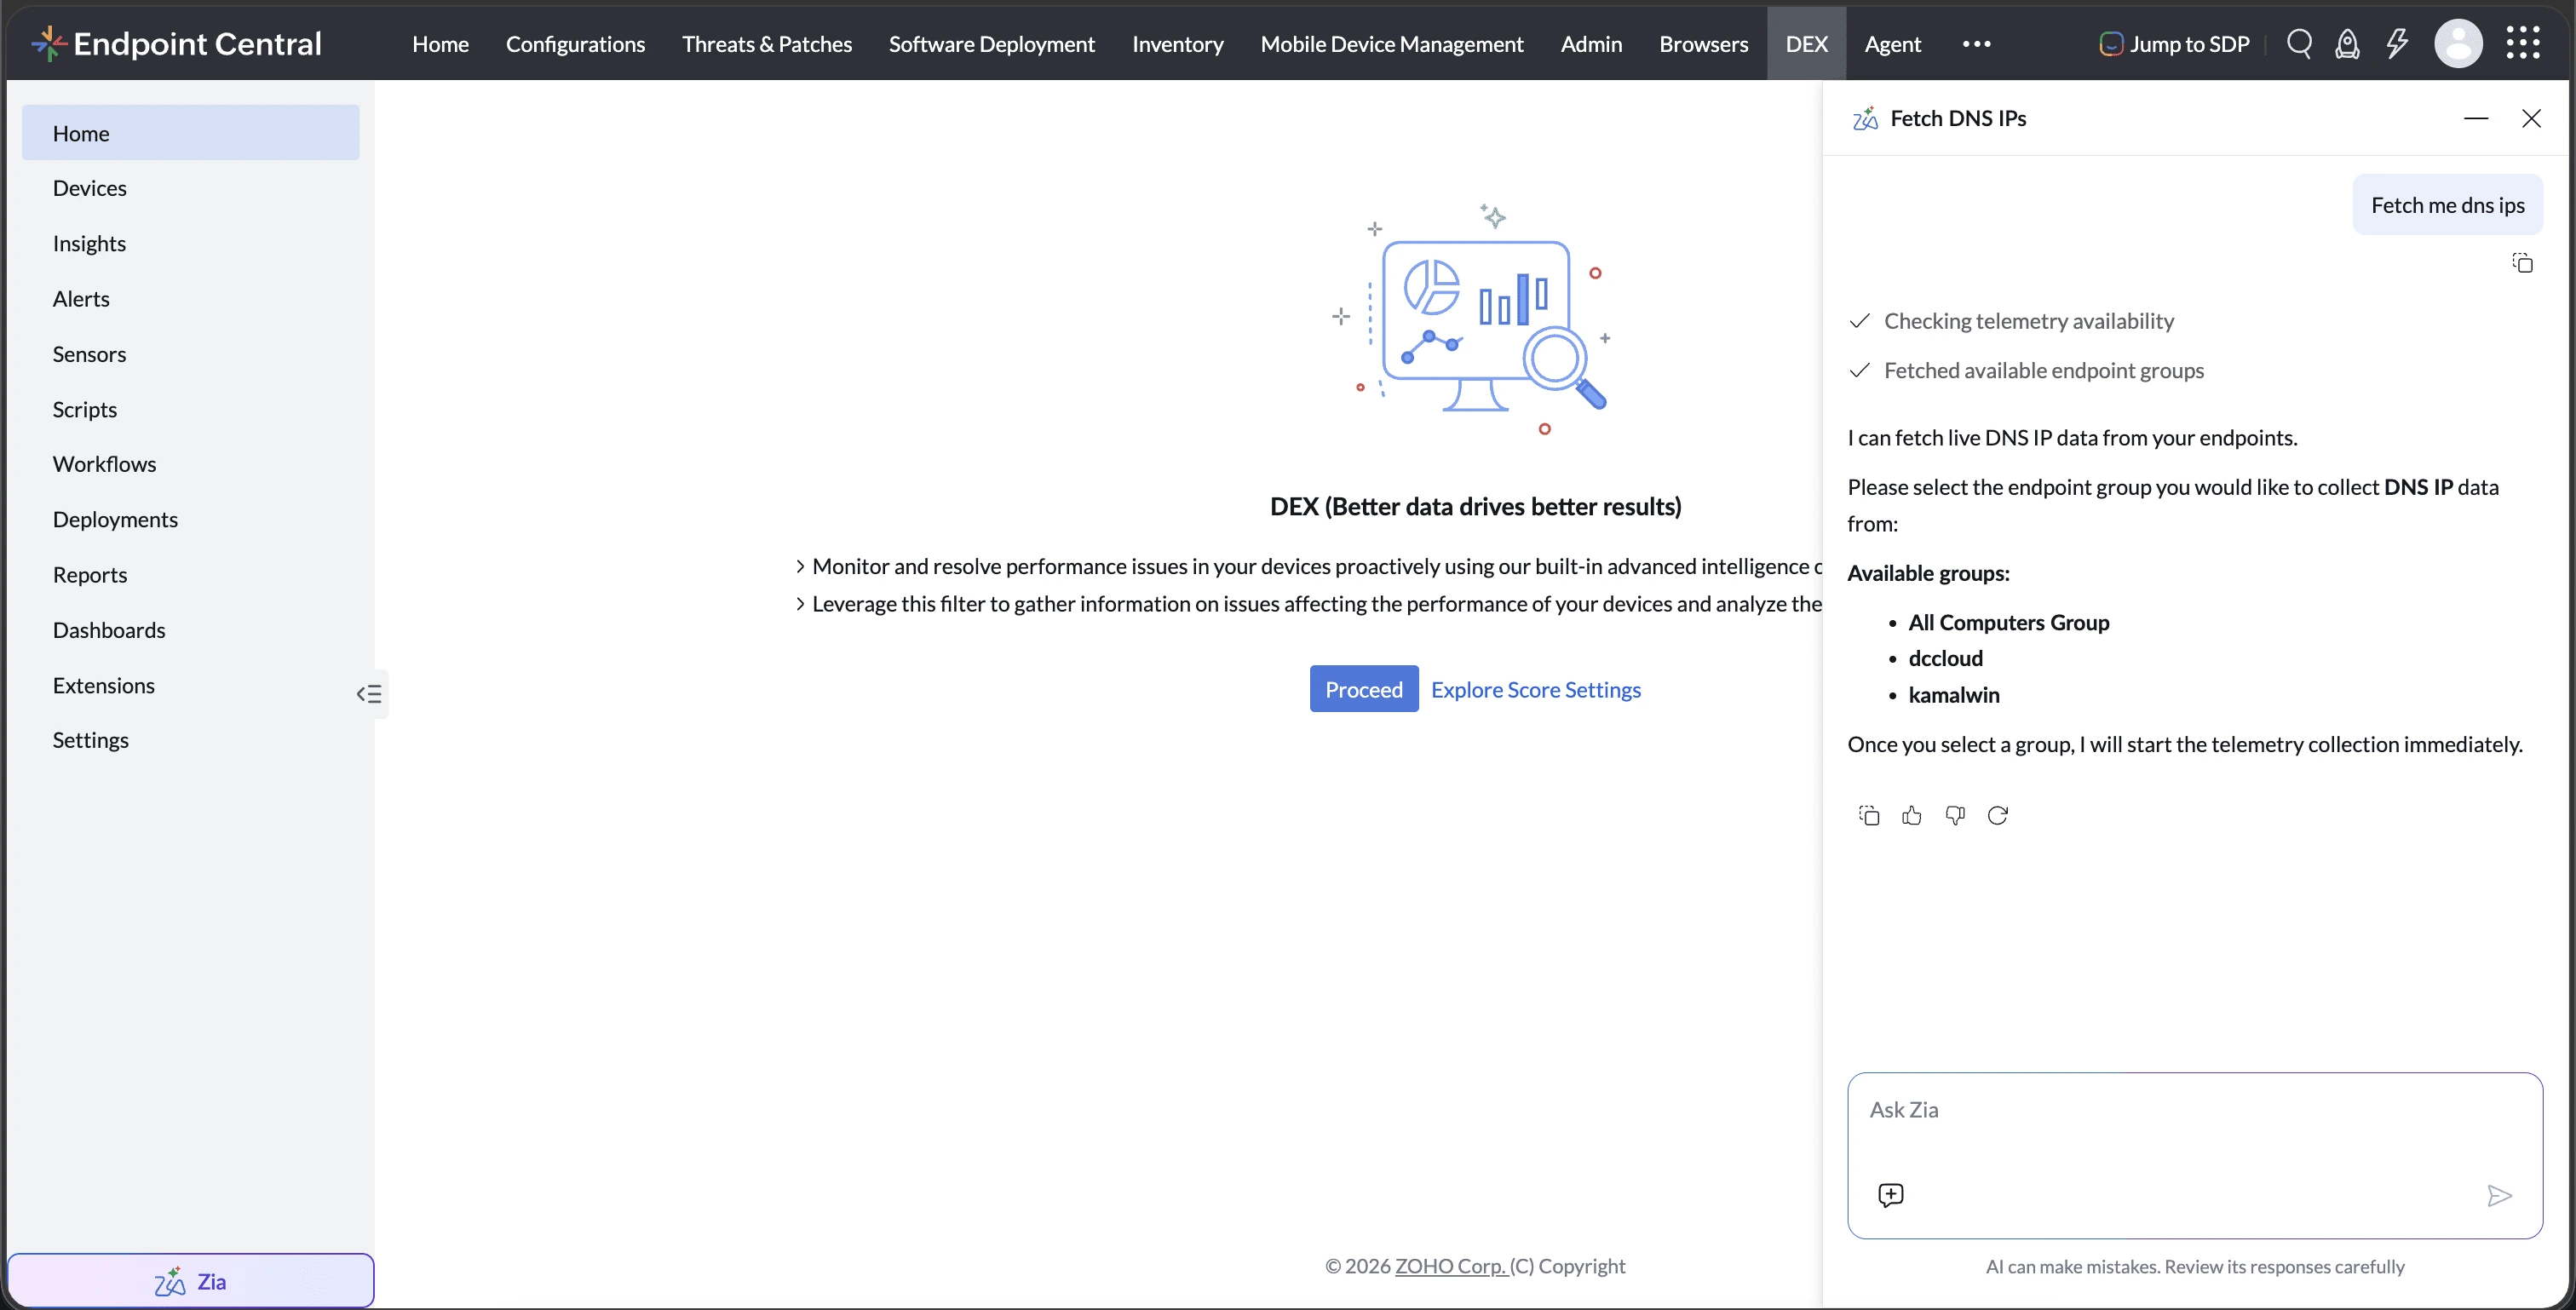
Task: Click the Endpoint Central logo
Action: click(177, 44)
